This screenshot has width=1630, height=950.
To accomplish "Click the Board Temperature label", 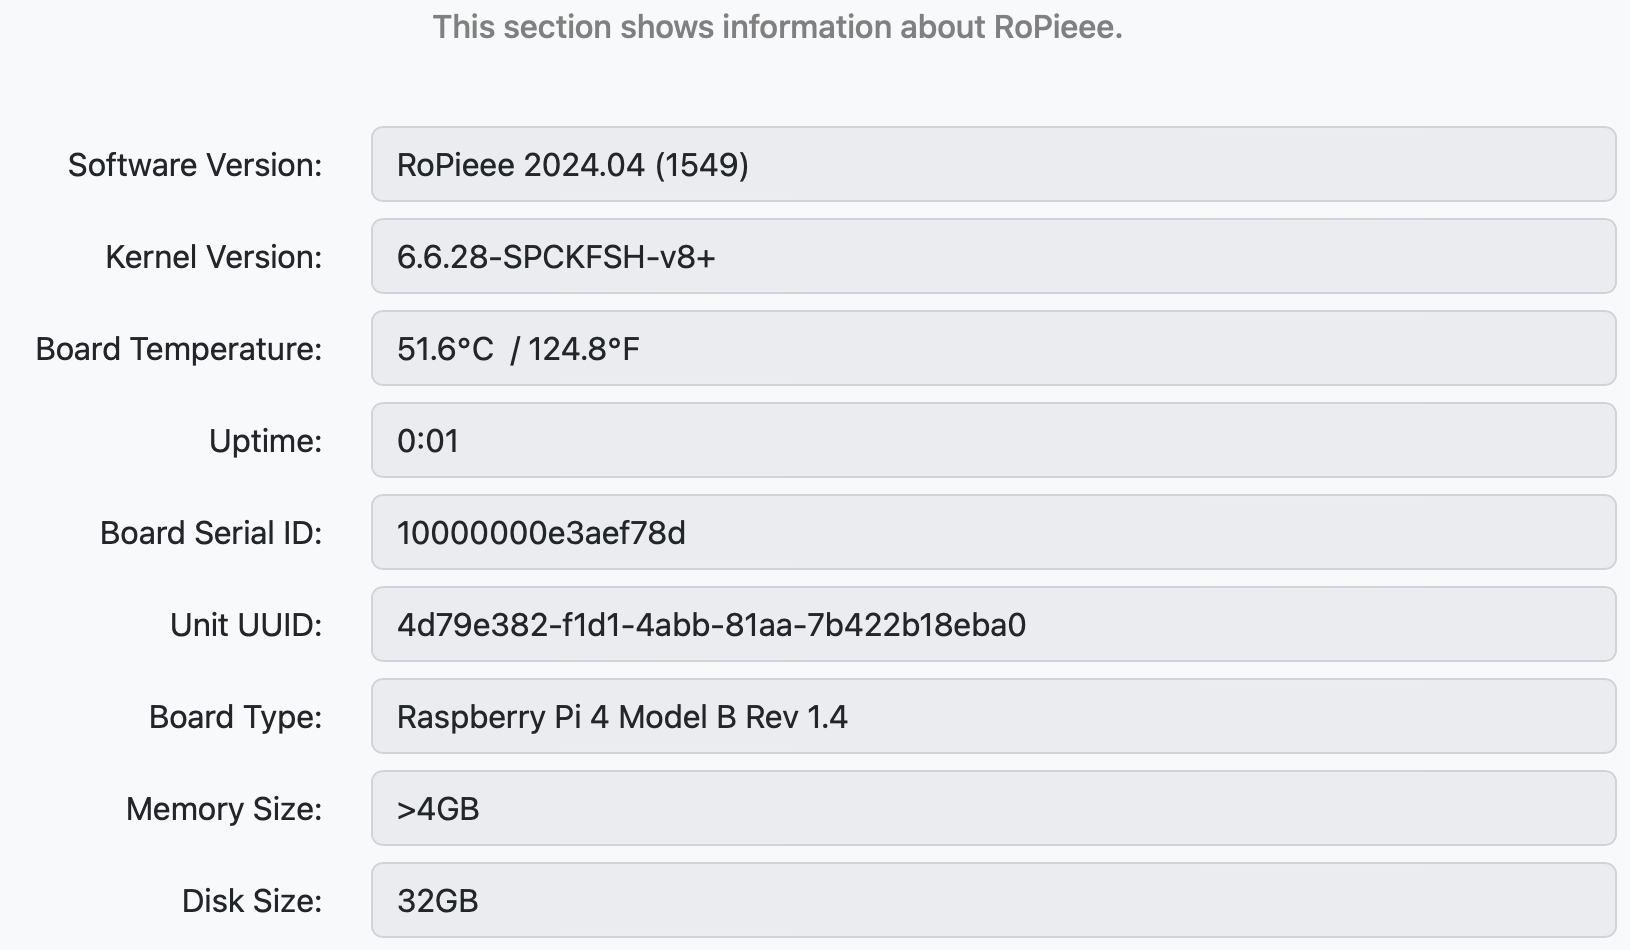I will point(179,349).
